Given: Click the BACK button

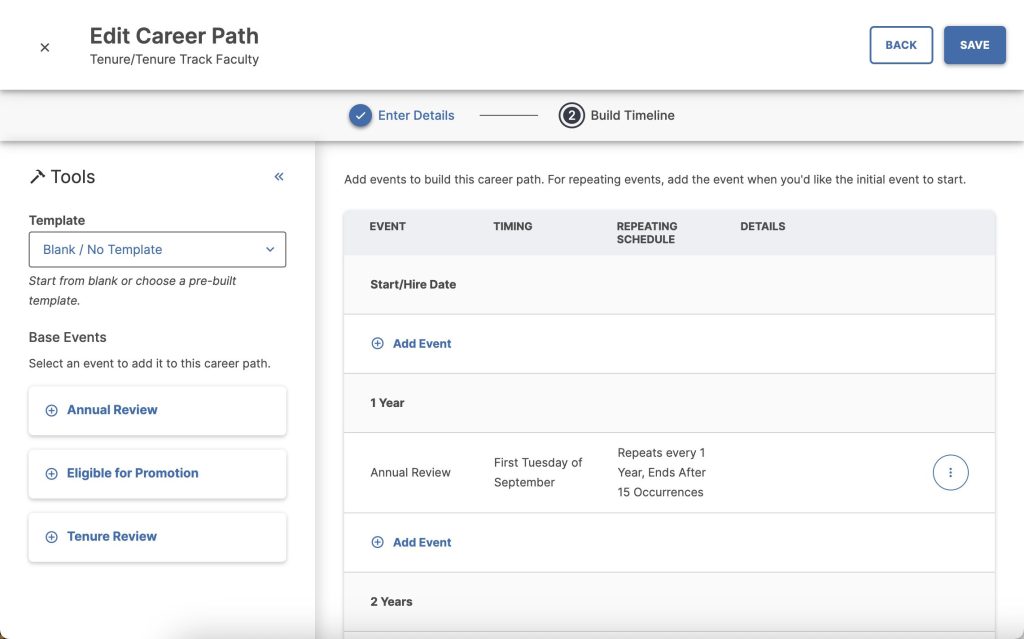Looking at the screenshot, I should 901,45.
